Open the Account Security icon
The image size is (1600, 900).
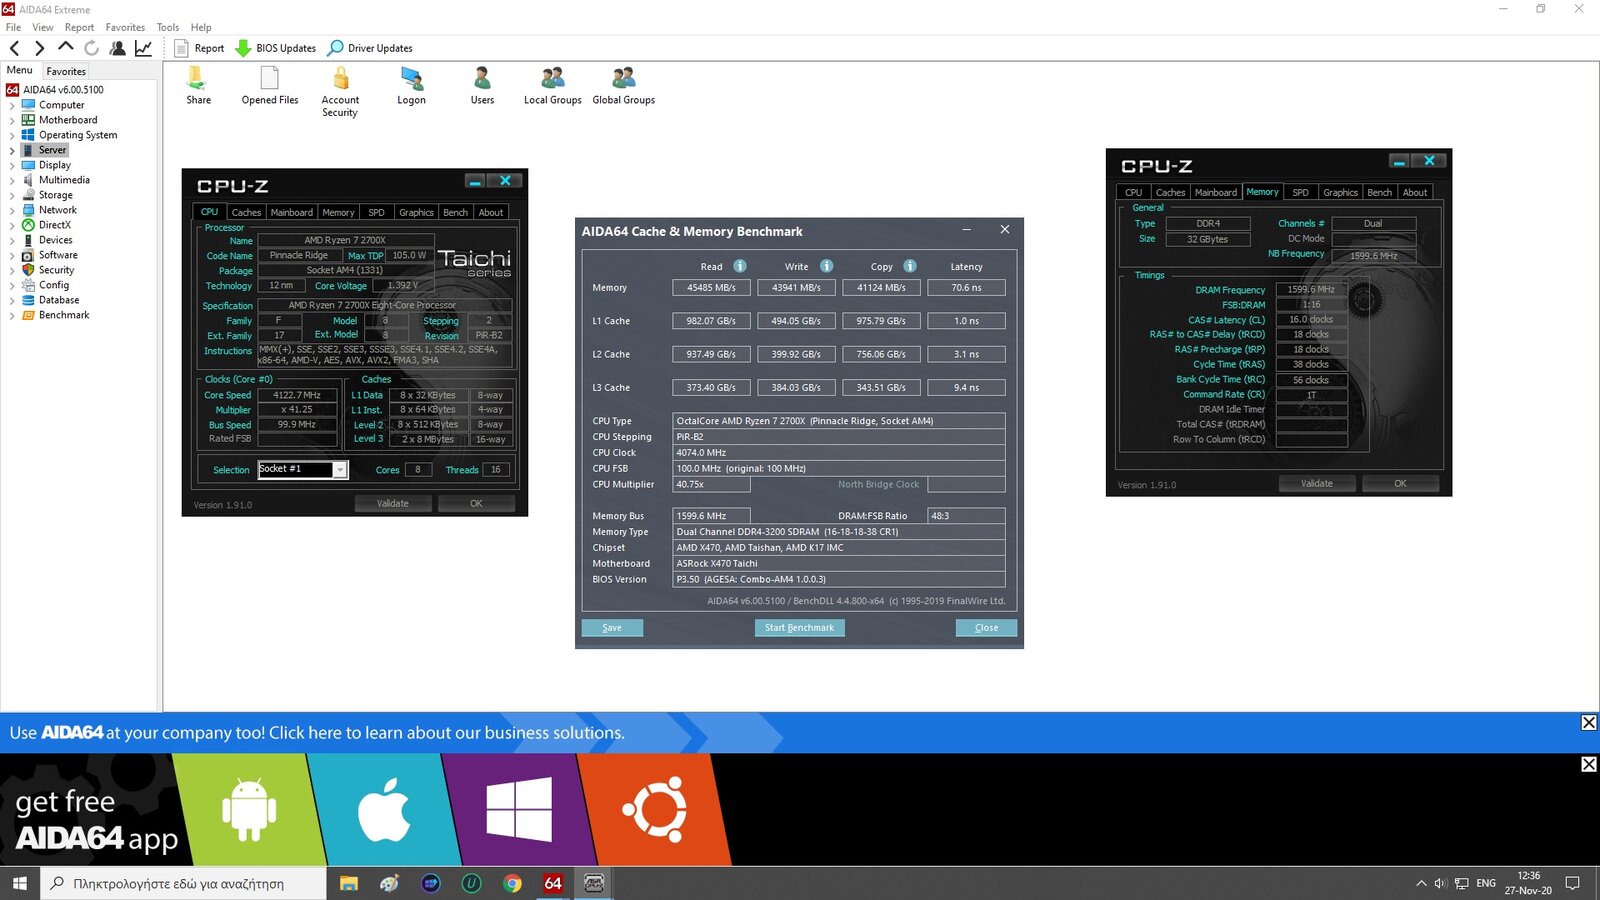click(340, 92)
